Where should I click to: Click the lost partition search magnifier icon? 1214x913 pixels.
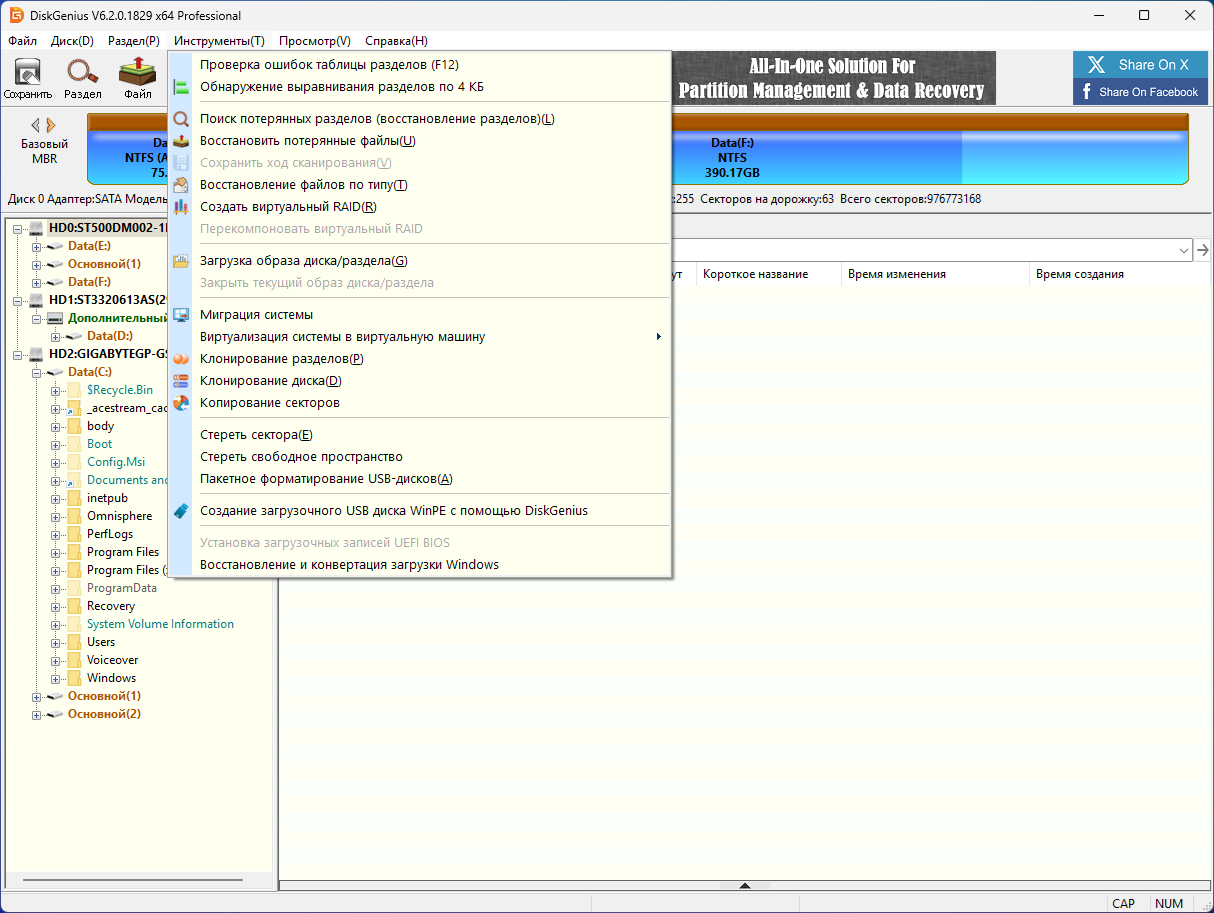point(181,119)
